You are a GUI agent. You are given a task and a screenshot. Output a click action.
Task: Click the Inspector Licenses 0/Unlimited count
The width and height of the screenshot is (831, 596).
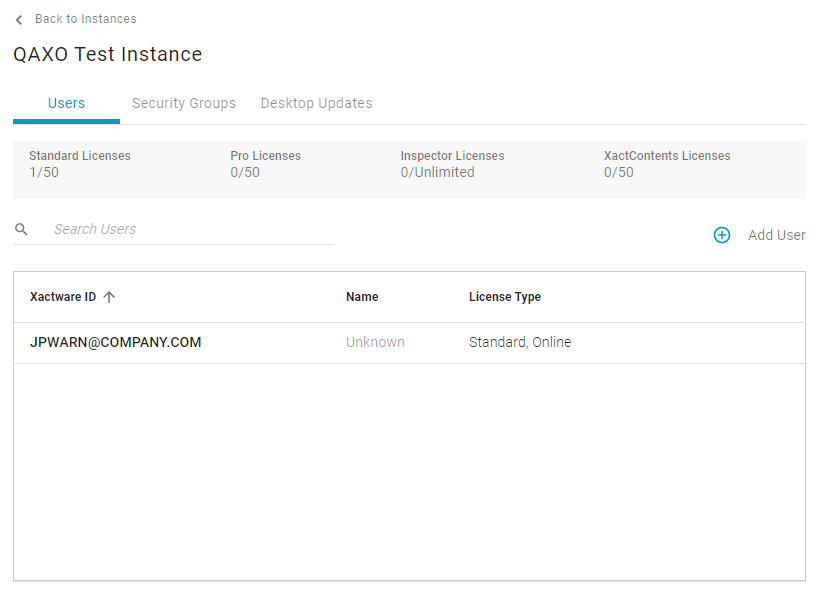(437, 172)
